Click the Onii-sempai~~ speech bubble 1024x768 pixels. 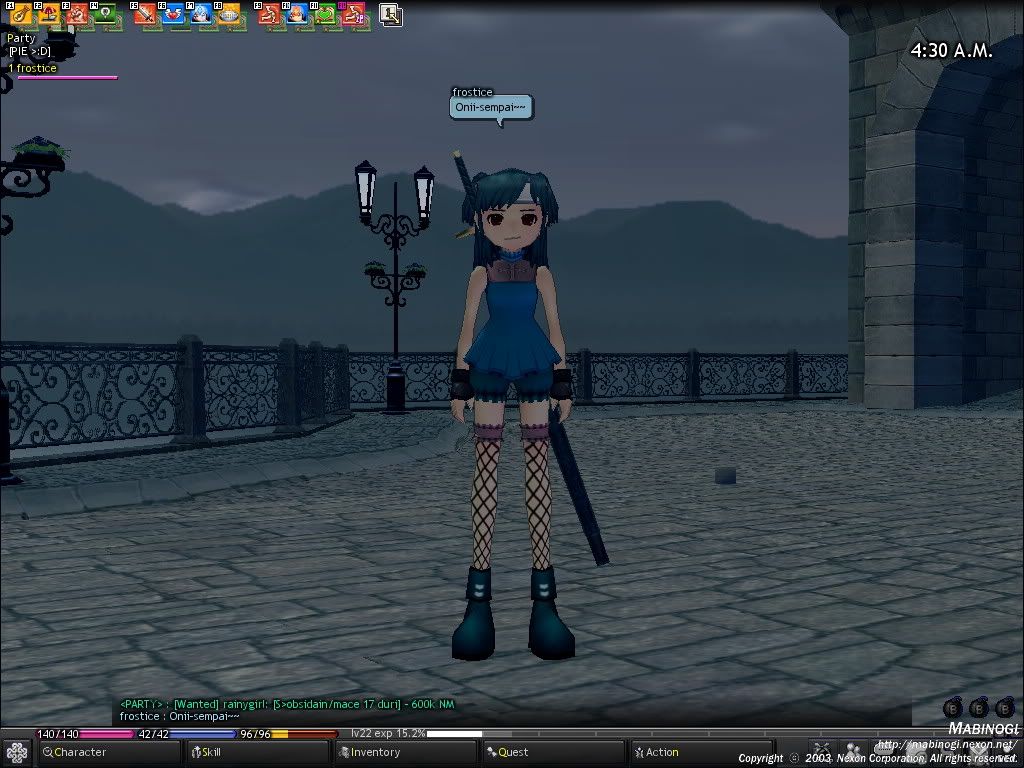tap(491, 108)
